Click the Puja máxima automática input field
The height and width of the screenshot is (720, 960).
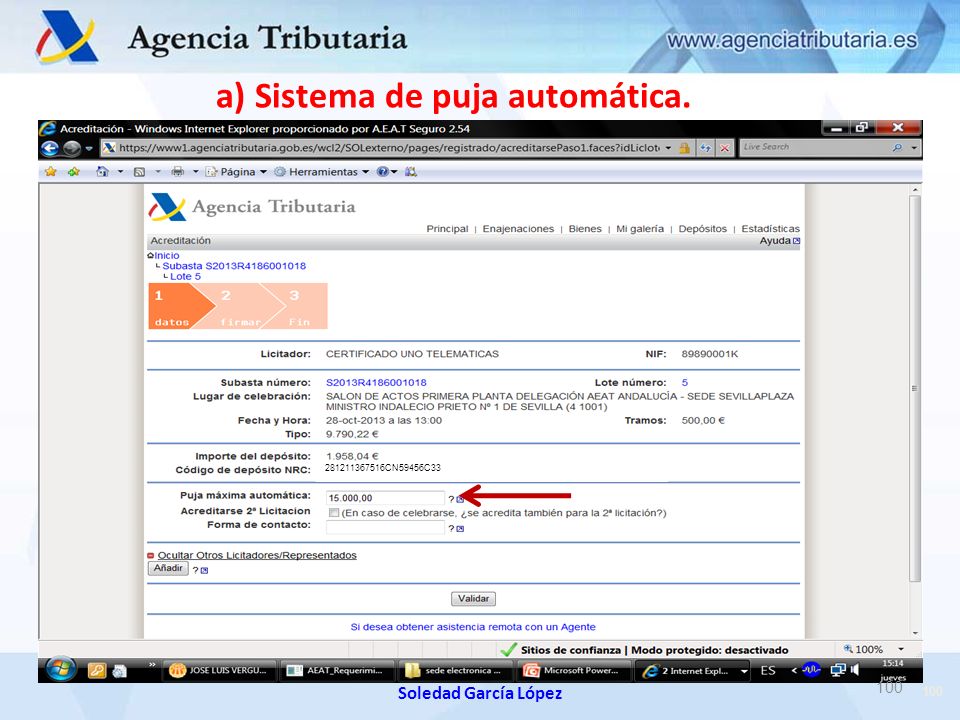click(x=385, y=498)
